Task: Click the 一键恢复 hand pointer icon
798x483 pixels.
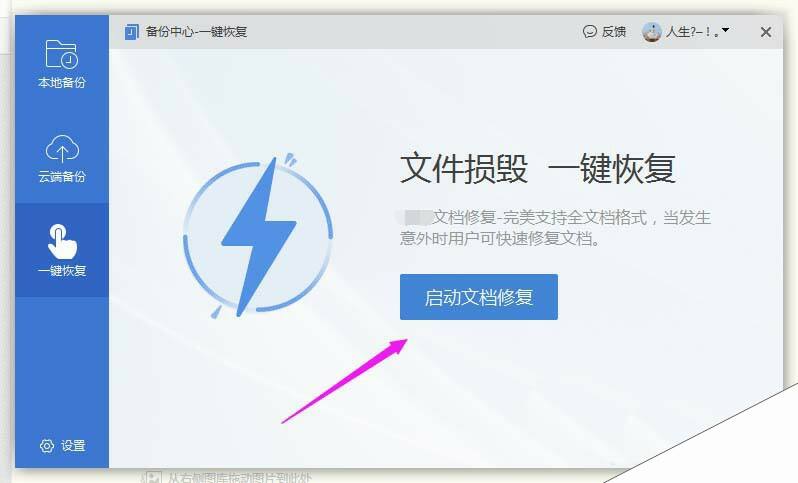Action: pos(62,242)
